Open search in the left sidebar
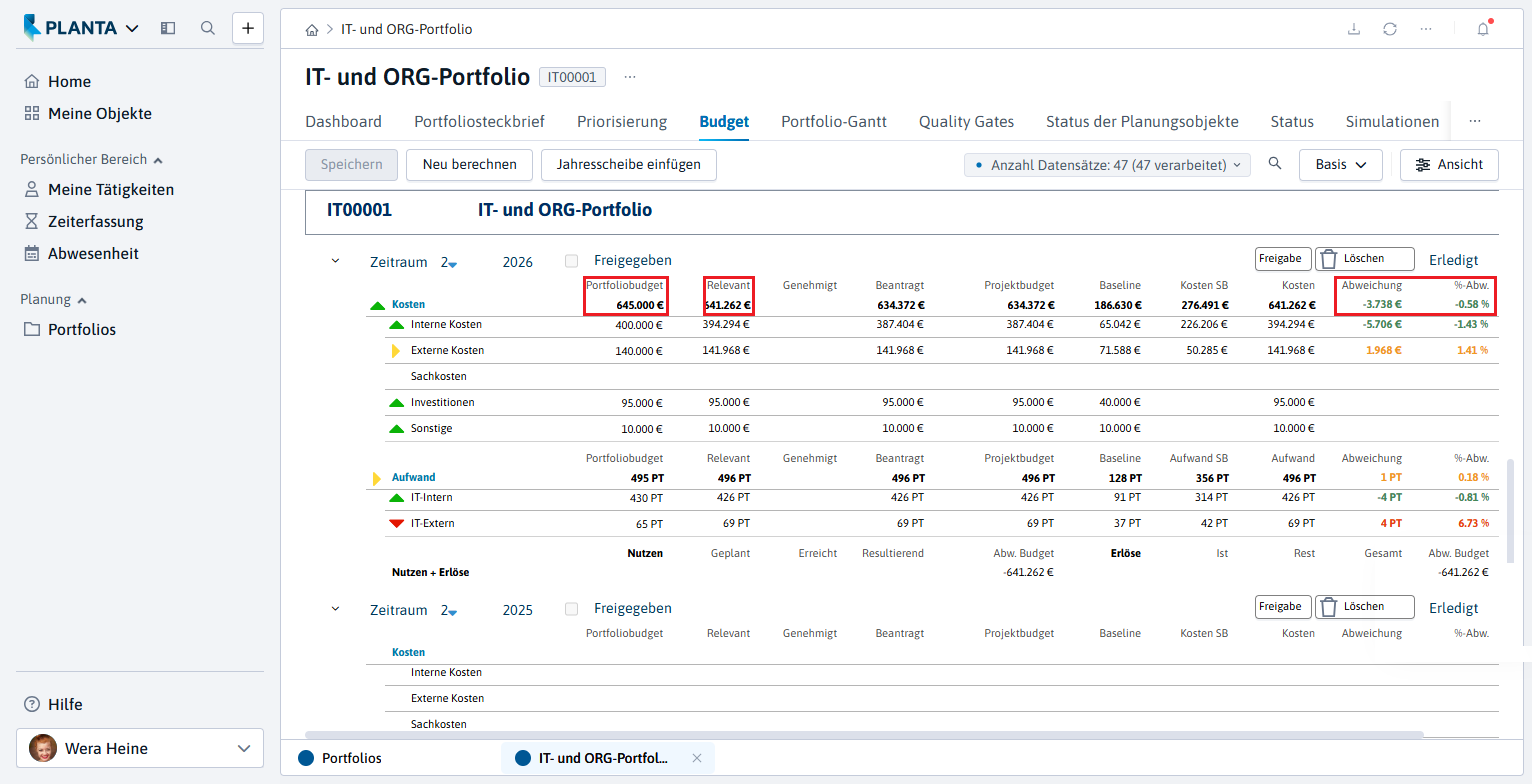This screenshot has width=1532, height=784. click(x=208, y=28)
